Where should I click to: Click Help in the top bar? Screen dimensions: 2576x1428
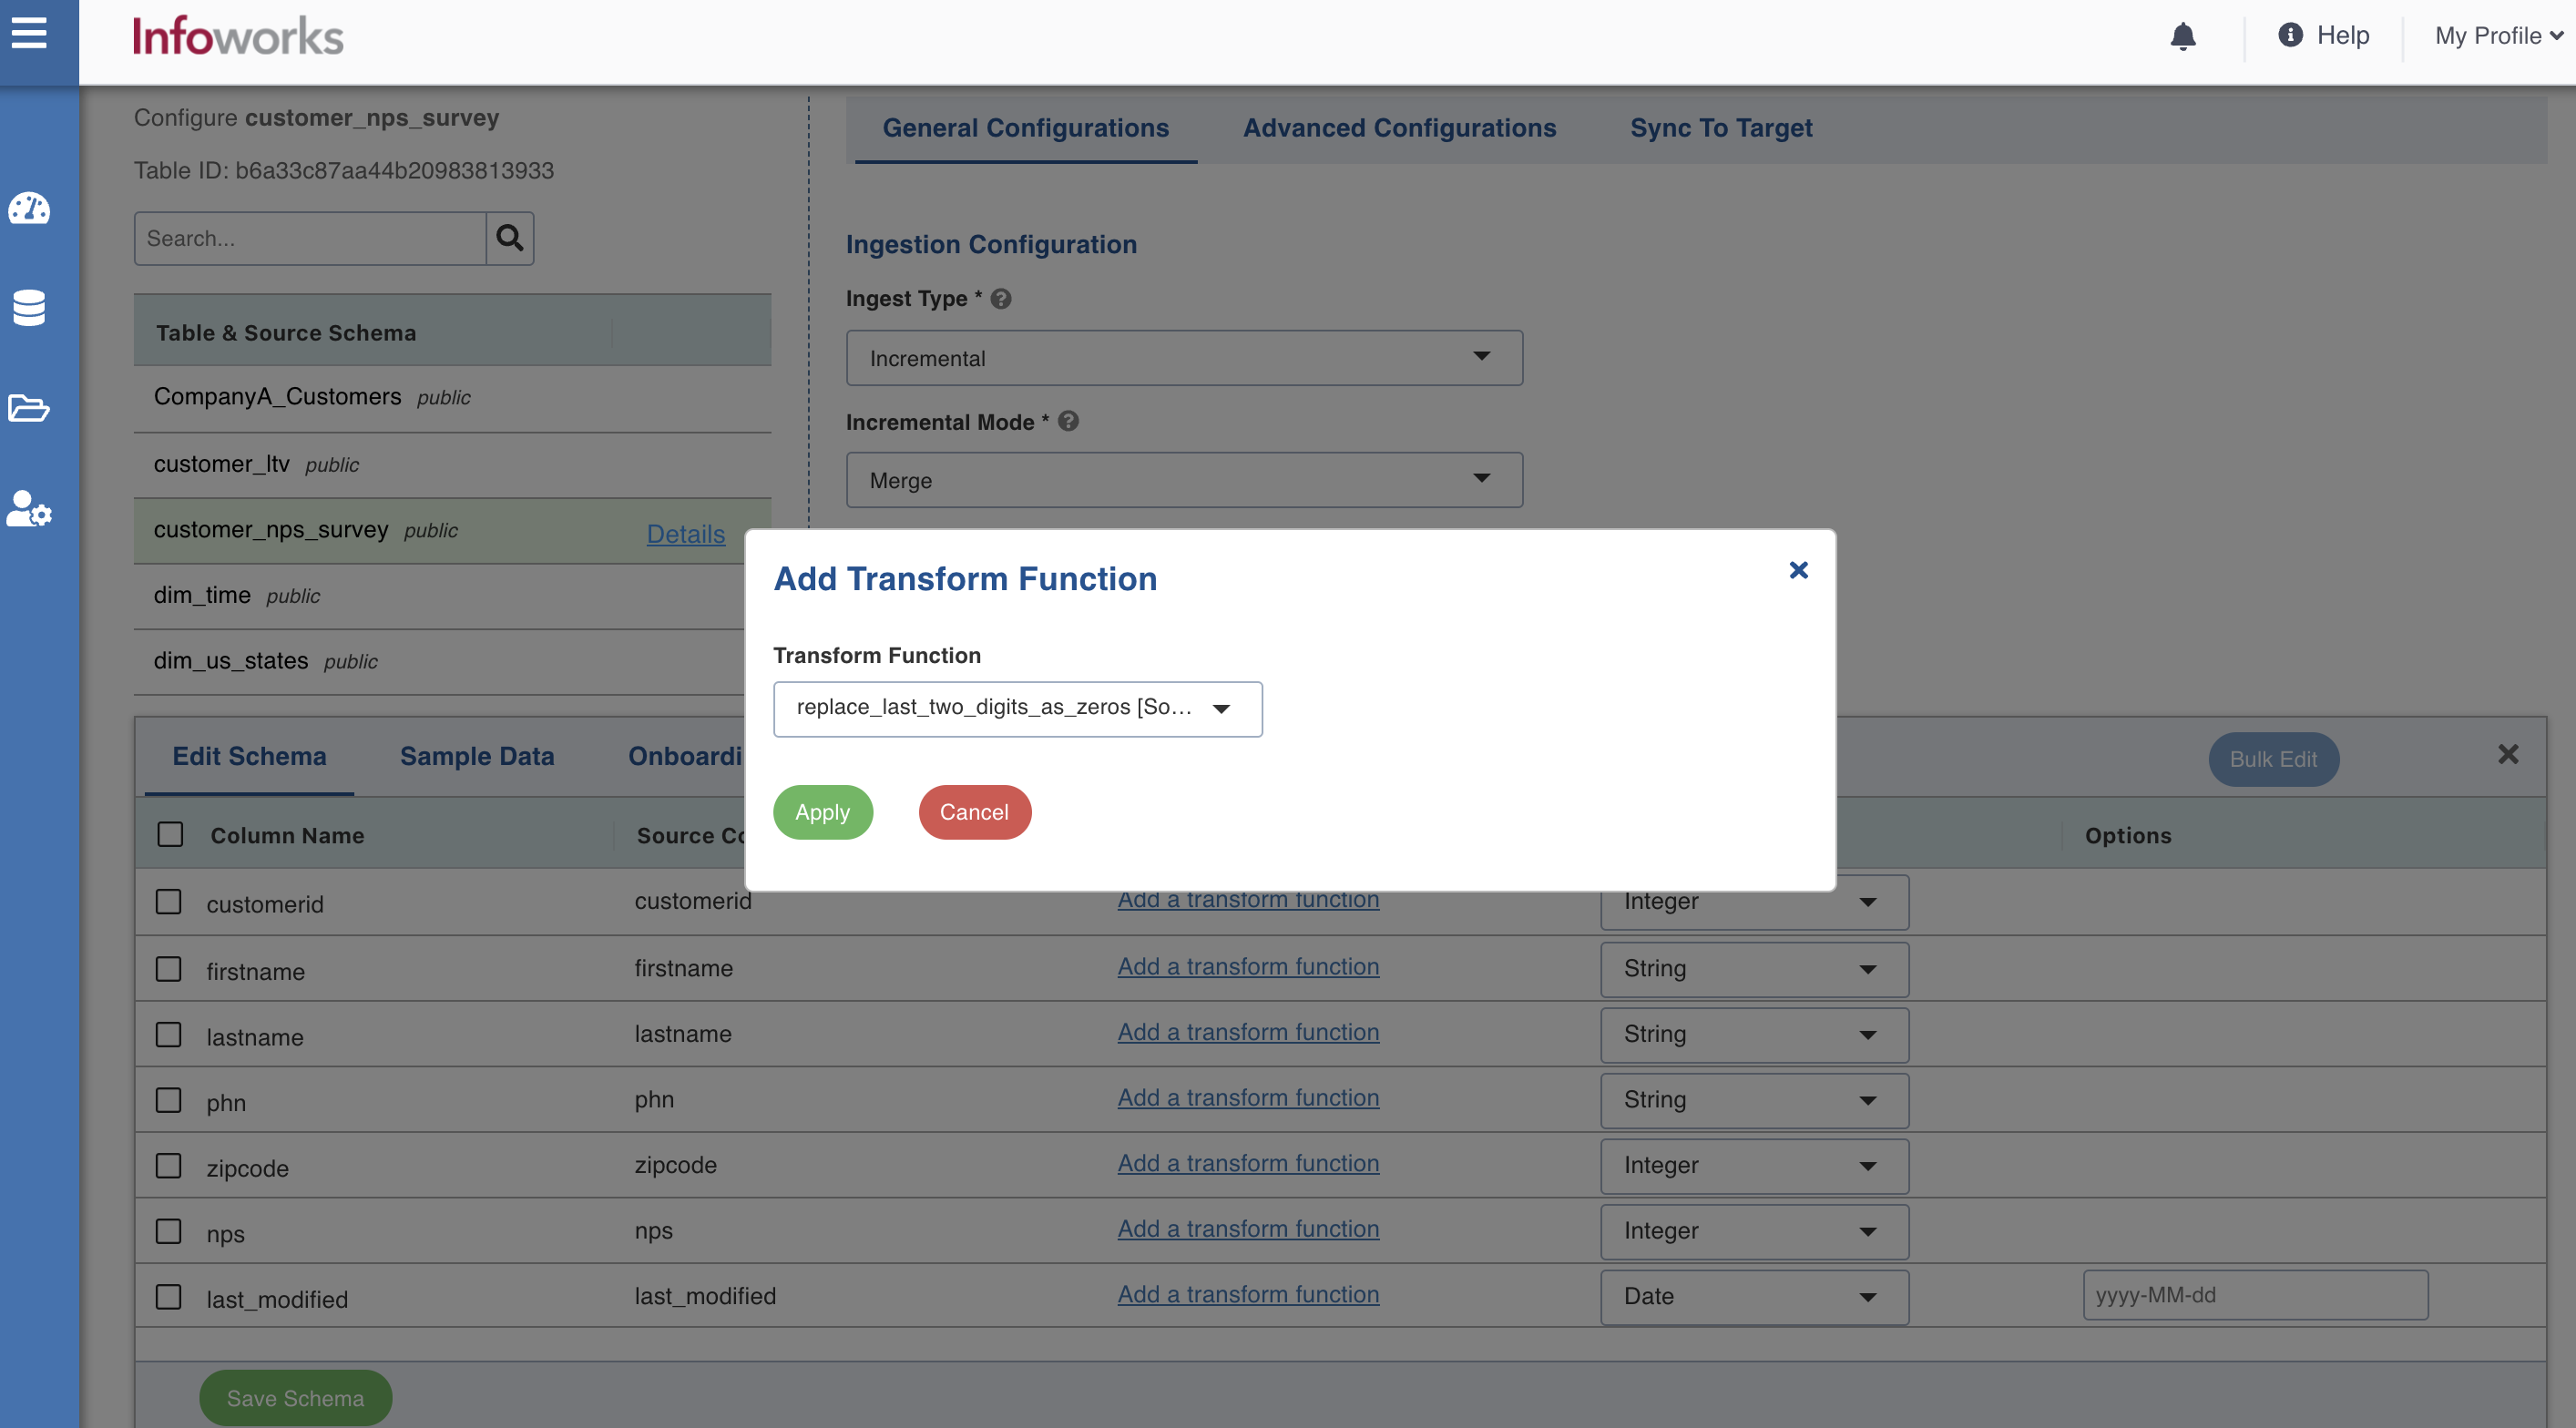pyautogui.click(x=2343, y=36)
